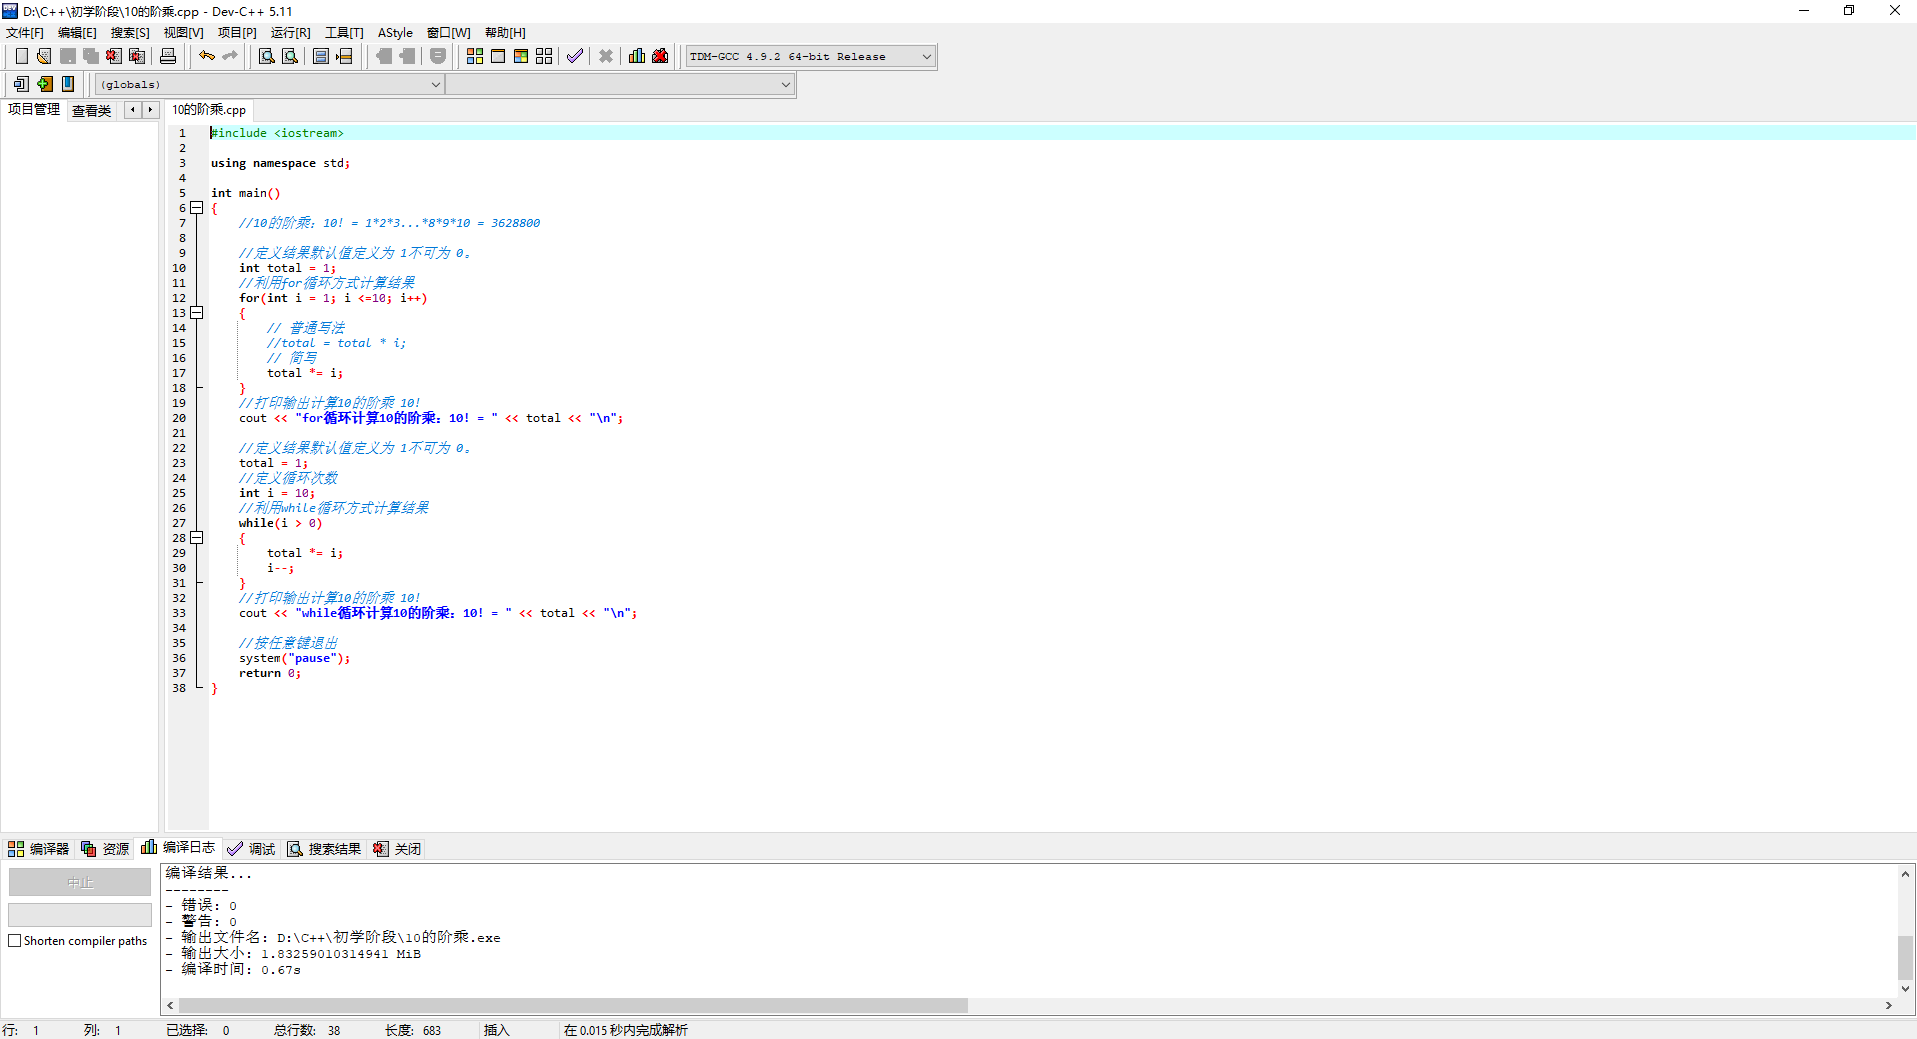The image size is (1917, 1039).
Task: Click the Syntax check checkmark icon
Action: (x=575, y=56)
